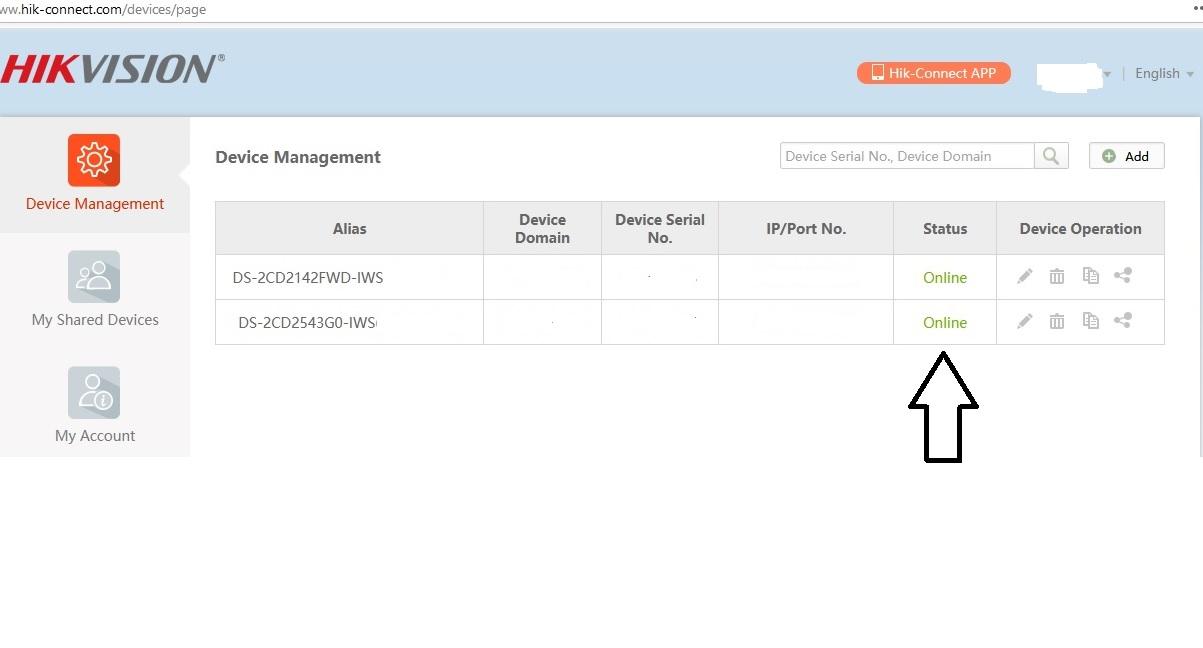Image resolution: width=1203 pixels, height=648 pixels.
Task: Open the Device Management sidebar section
Action: click(x=94, y=175)
